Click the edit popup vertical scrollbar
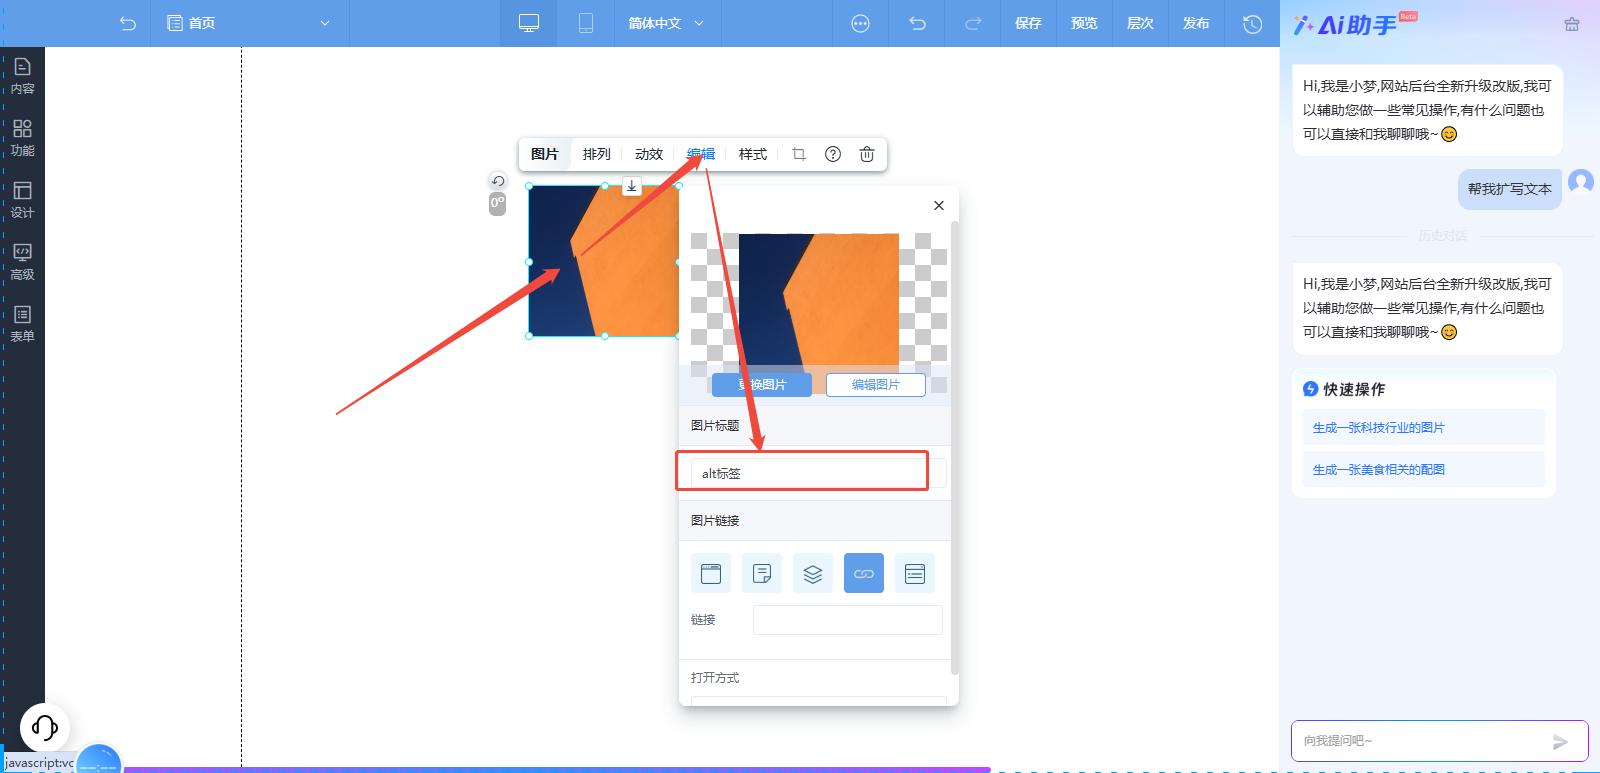The height and width of the screenshot is (773, 1600). coord(955,448)
